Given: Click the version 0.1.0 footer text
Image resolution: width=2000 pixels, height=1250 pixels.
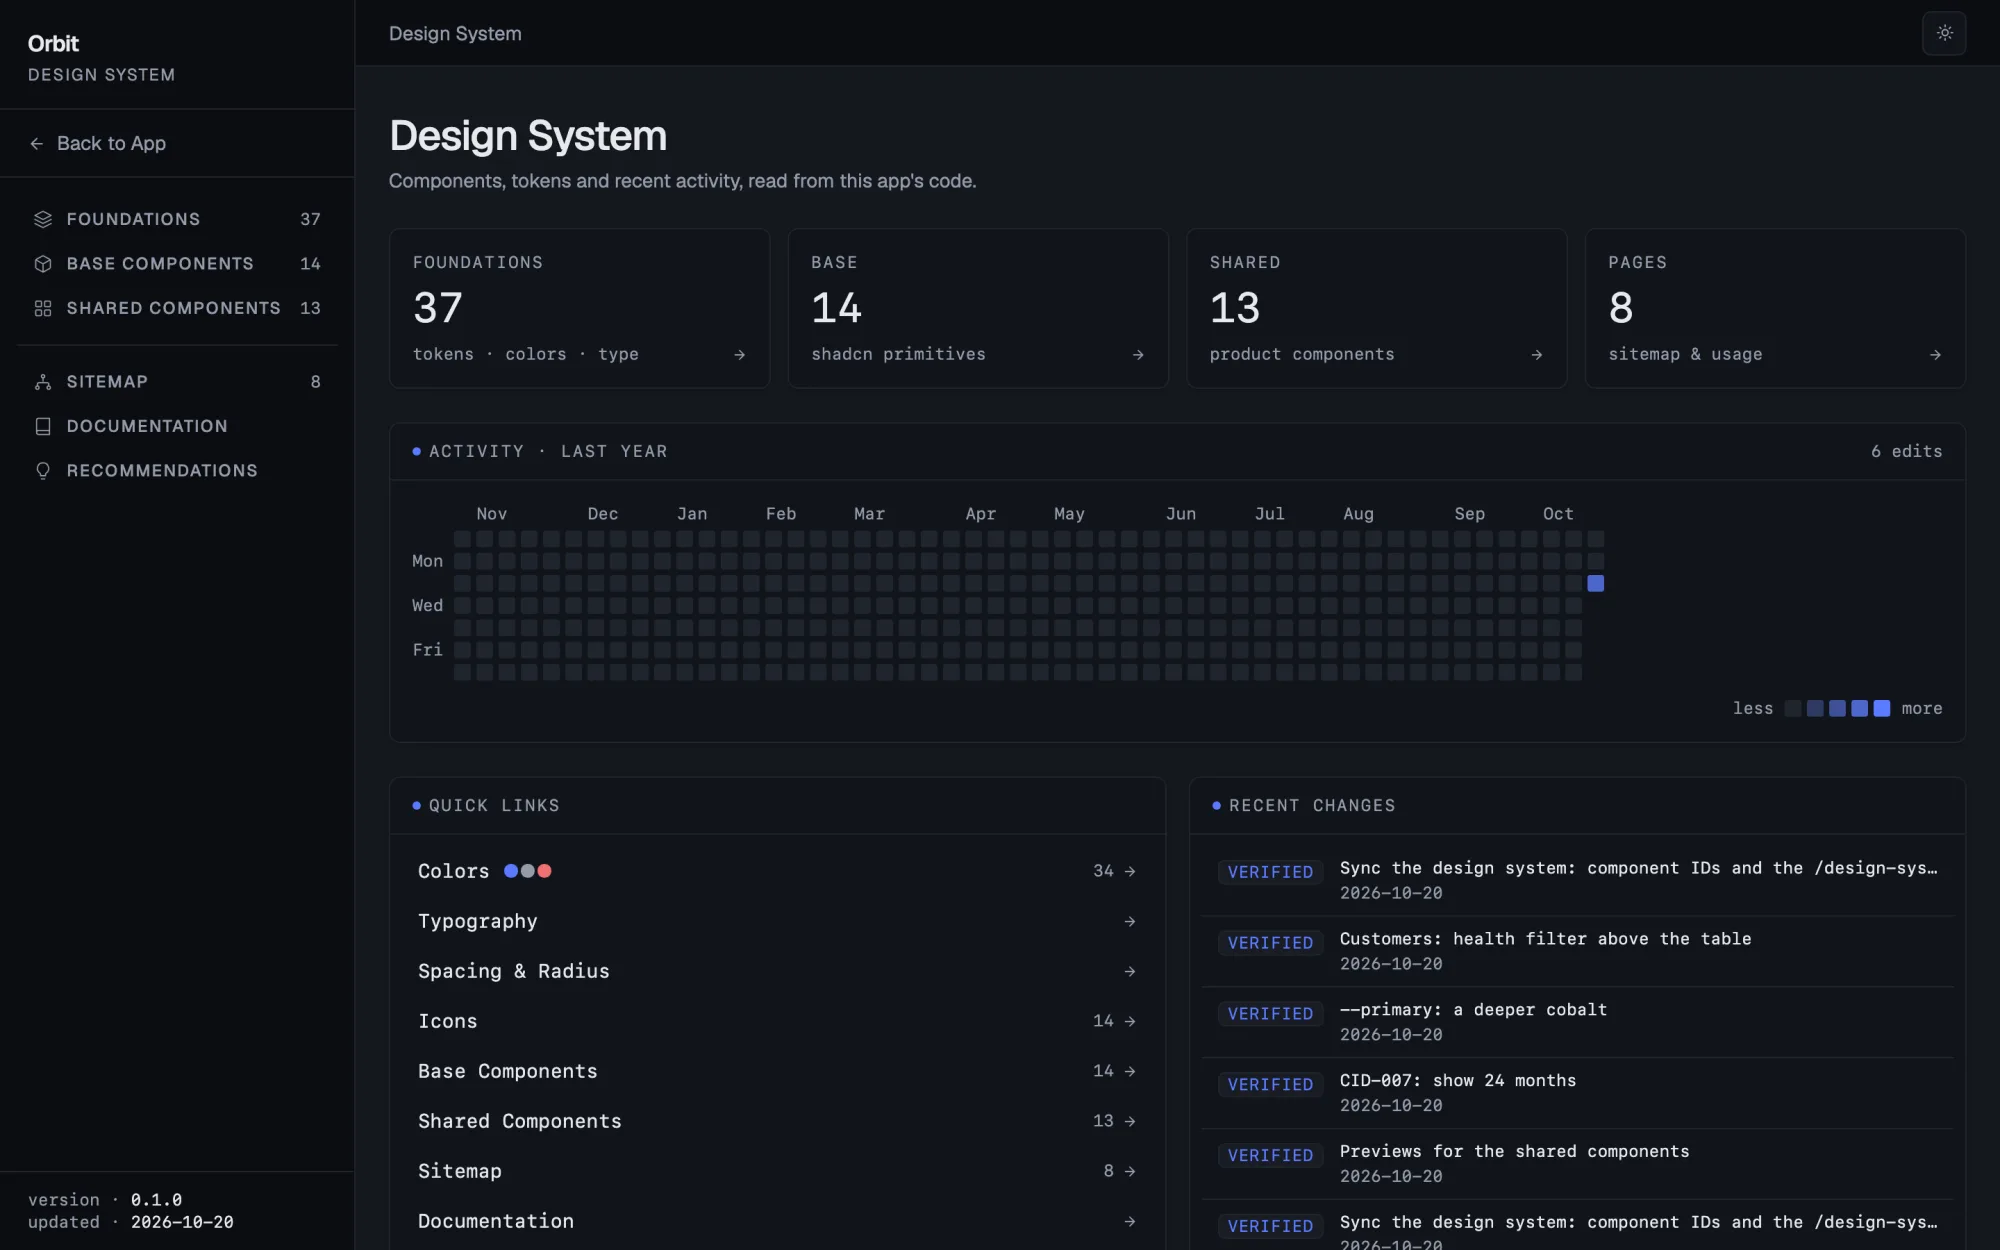Looking at the screenshot, I should click(x=105, y=1200).
